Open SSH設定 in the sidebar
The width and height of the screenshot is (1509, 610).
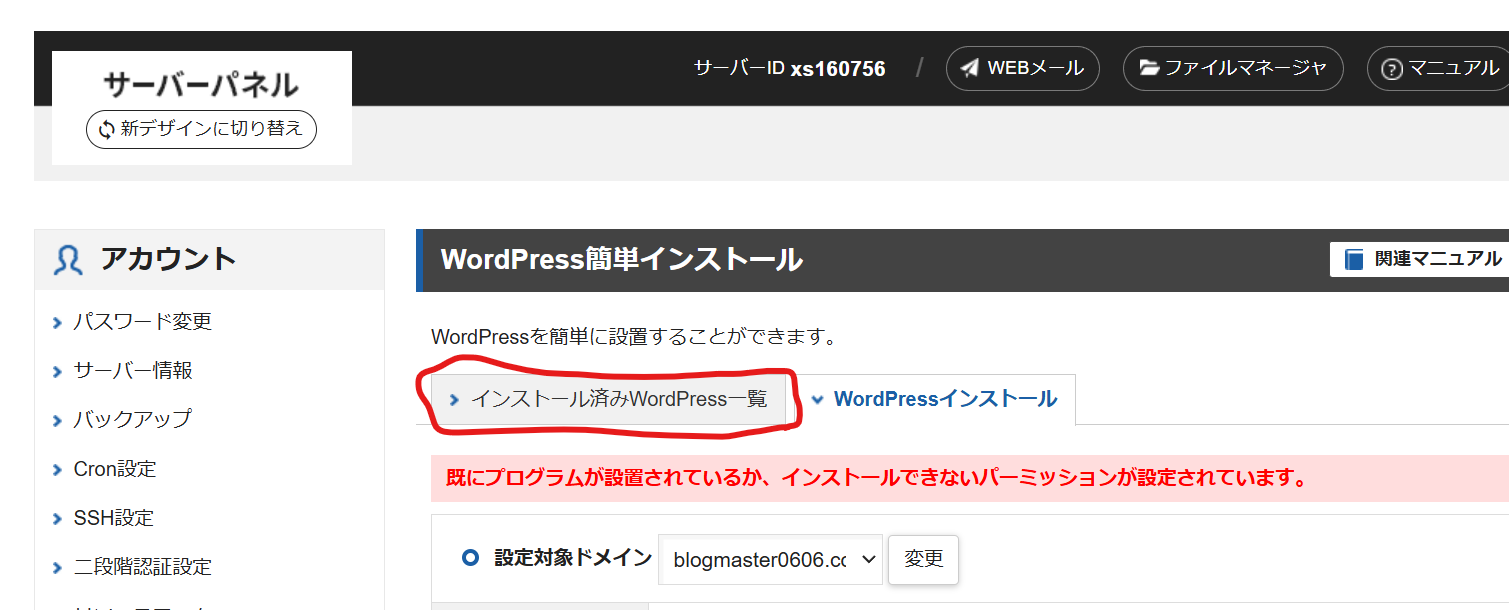point(114,517)
